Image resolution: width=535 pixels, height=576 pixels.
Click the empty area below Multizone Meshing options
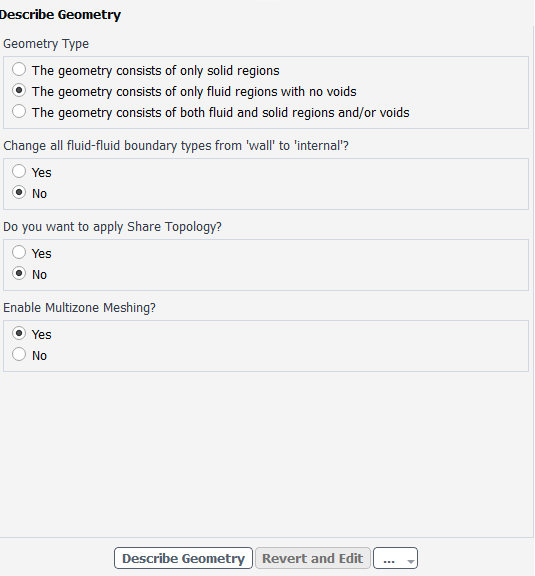pyautogui.click(x=266, y=454)
